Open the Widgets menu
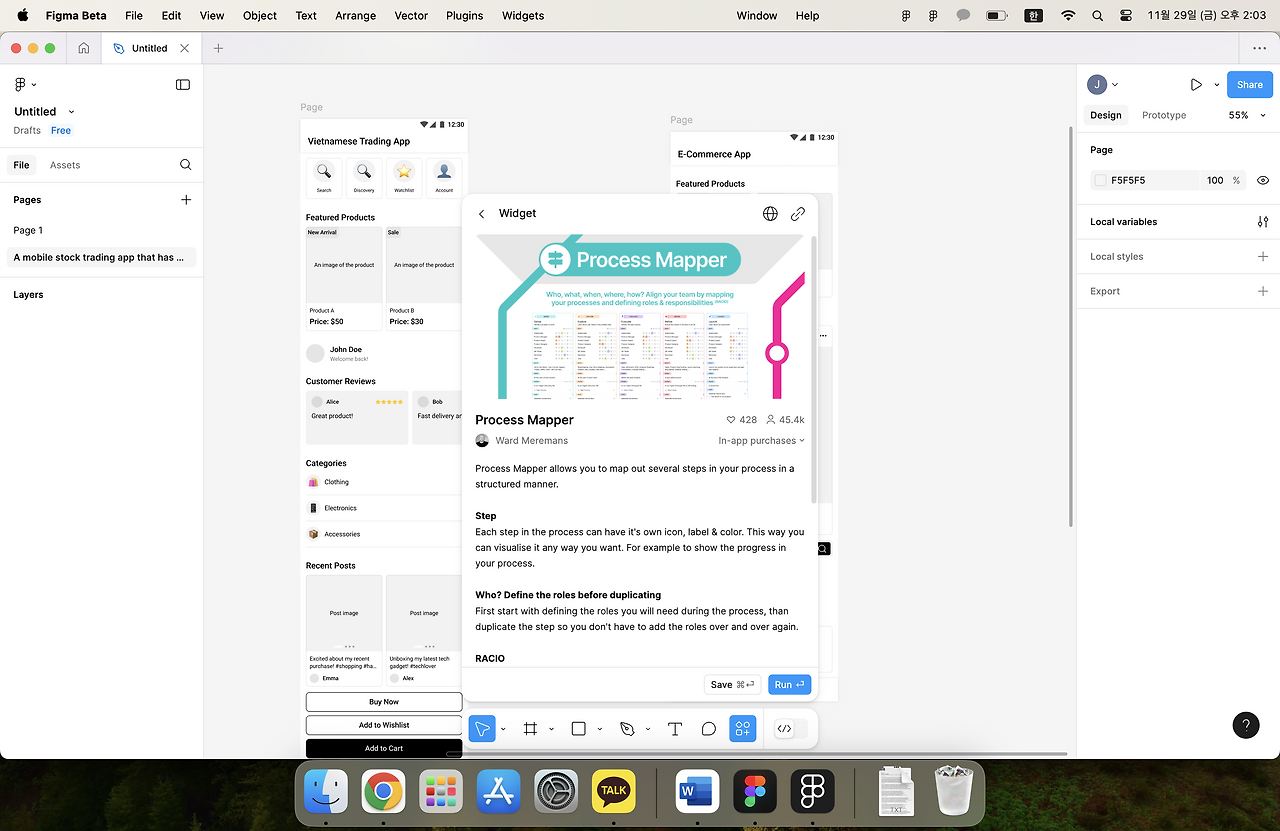 (x=523, y=16)
